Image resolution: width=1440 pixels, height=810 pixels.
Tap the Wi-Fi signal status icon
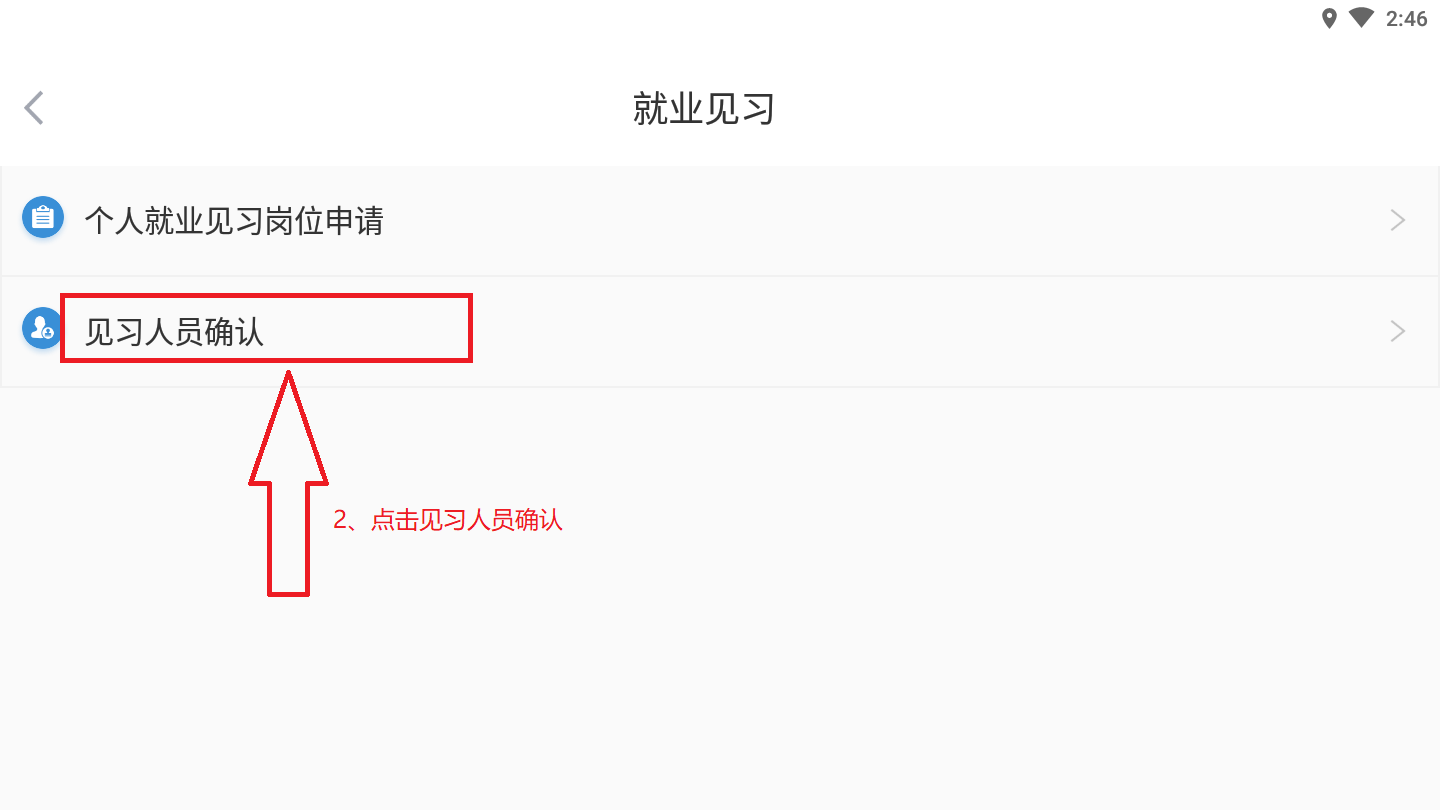1360,18
